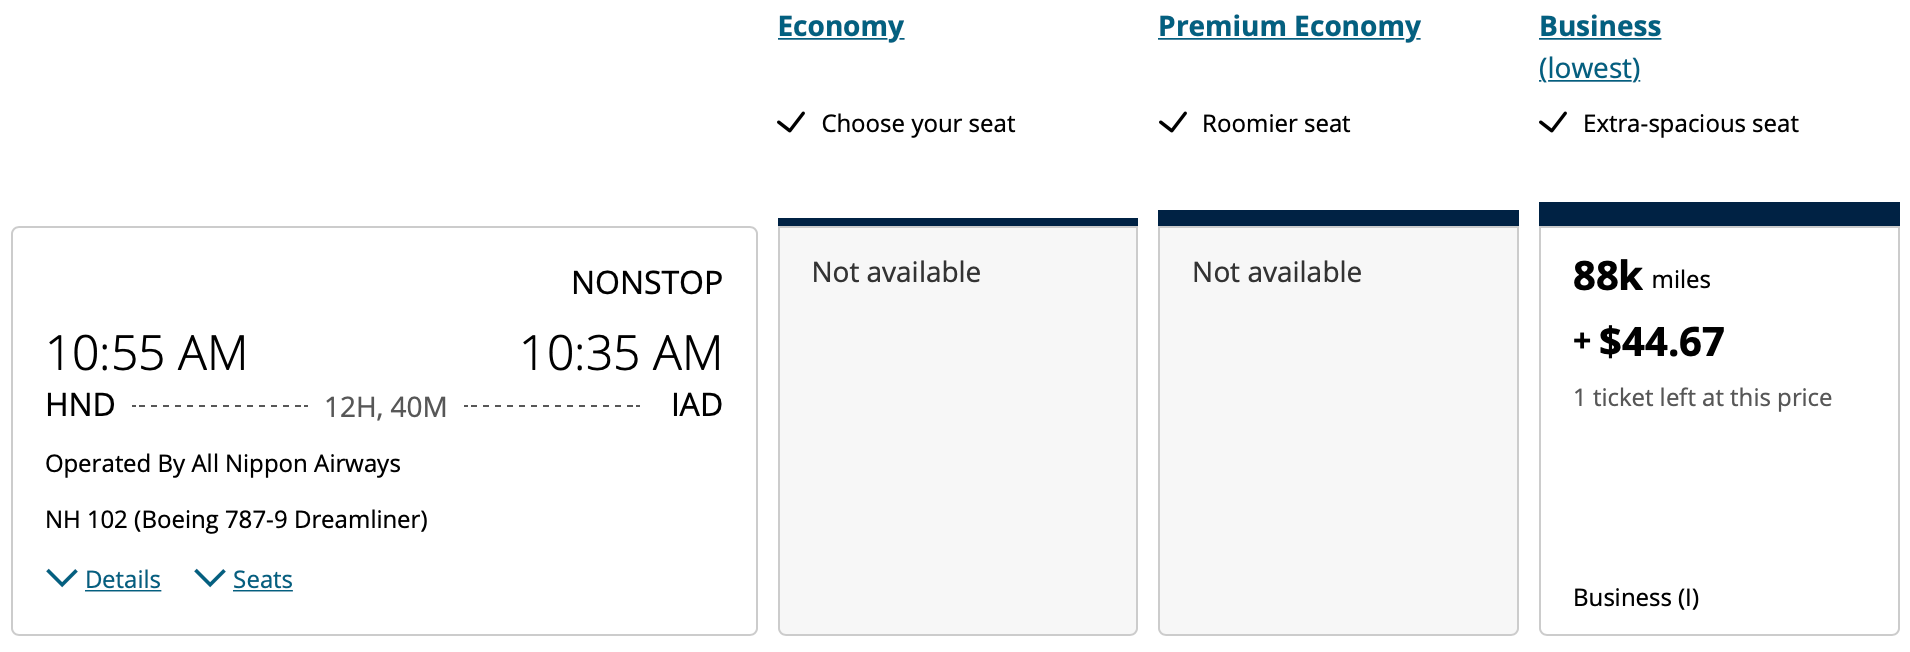Click the Premium Economy Not available card
Viewport: 1910px width, 652px height.
[x=1337, y=420]
